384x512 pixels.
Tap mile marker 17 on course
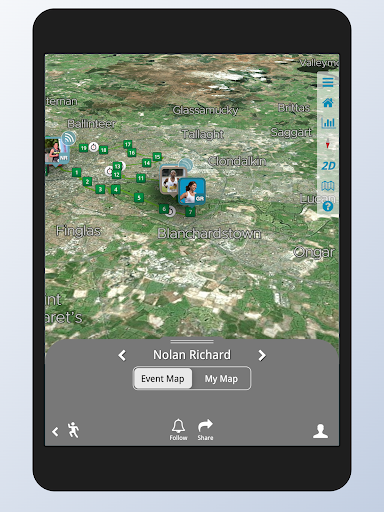pos(127,144)
